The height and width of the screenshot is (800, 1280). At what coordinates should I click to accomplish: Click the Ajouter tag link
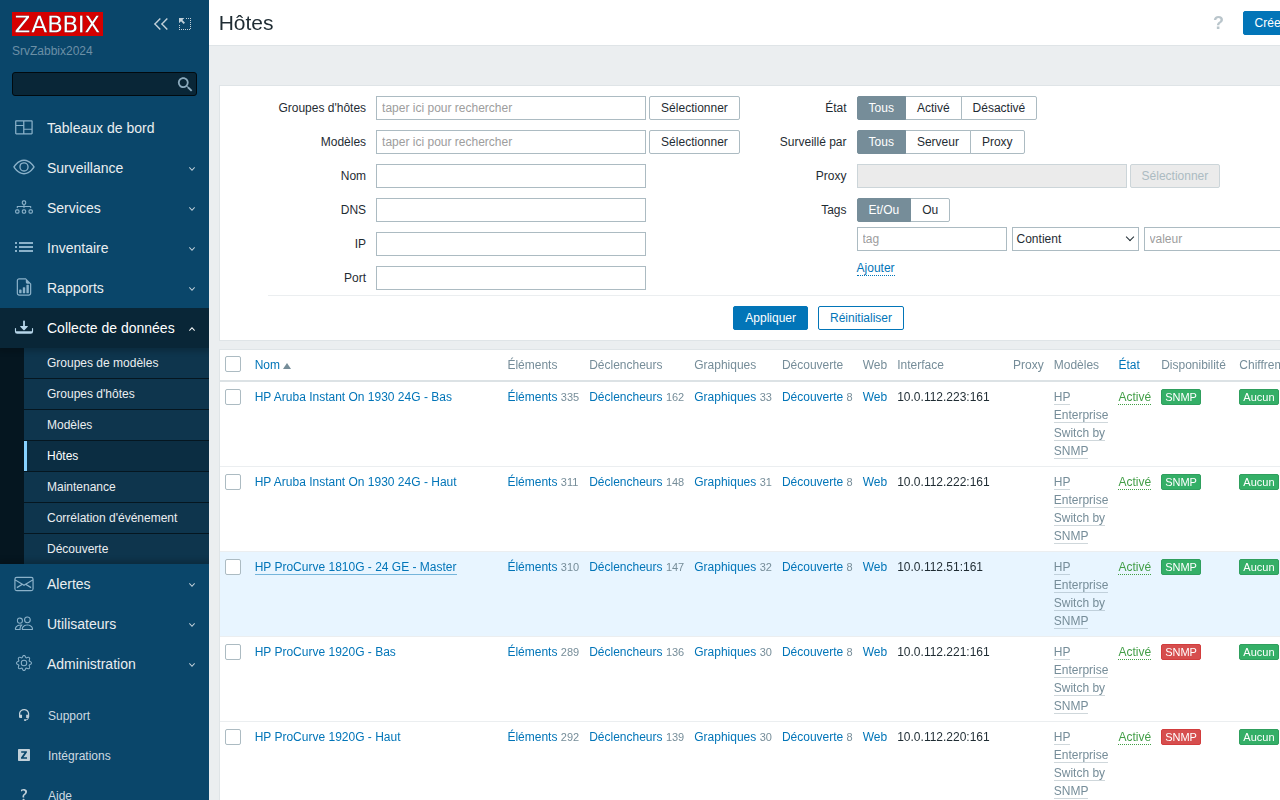pyautogui.click(x=876, y=268)
